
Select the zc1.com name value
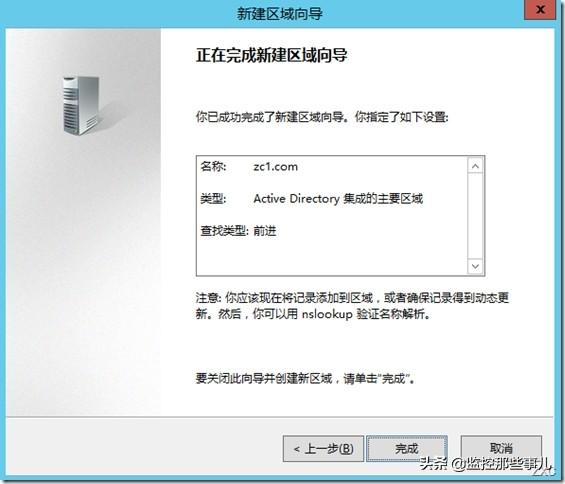[276, 167]
